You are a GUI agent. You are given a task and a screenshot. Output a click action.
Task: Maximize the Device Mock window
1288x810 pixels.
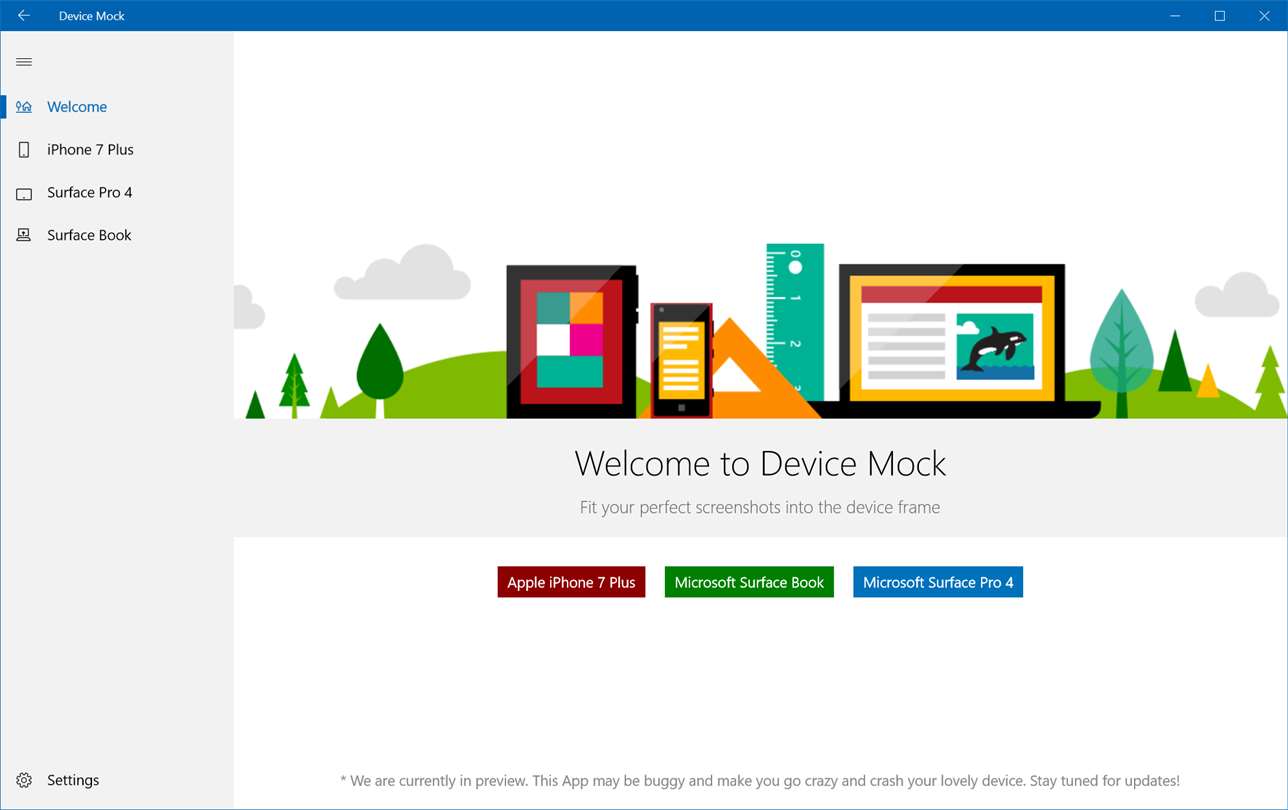click(1220, 16)
